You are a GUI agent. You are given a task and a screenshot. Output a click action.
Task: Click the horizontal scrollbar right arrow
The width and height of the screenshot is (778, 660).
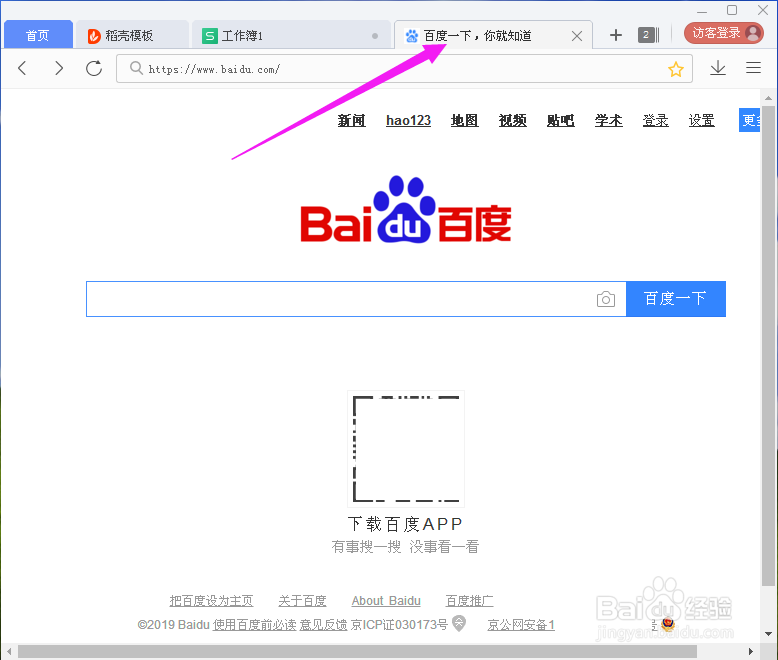pyautogui.click(x=751, y=651)
